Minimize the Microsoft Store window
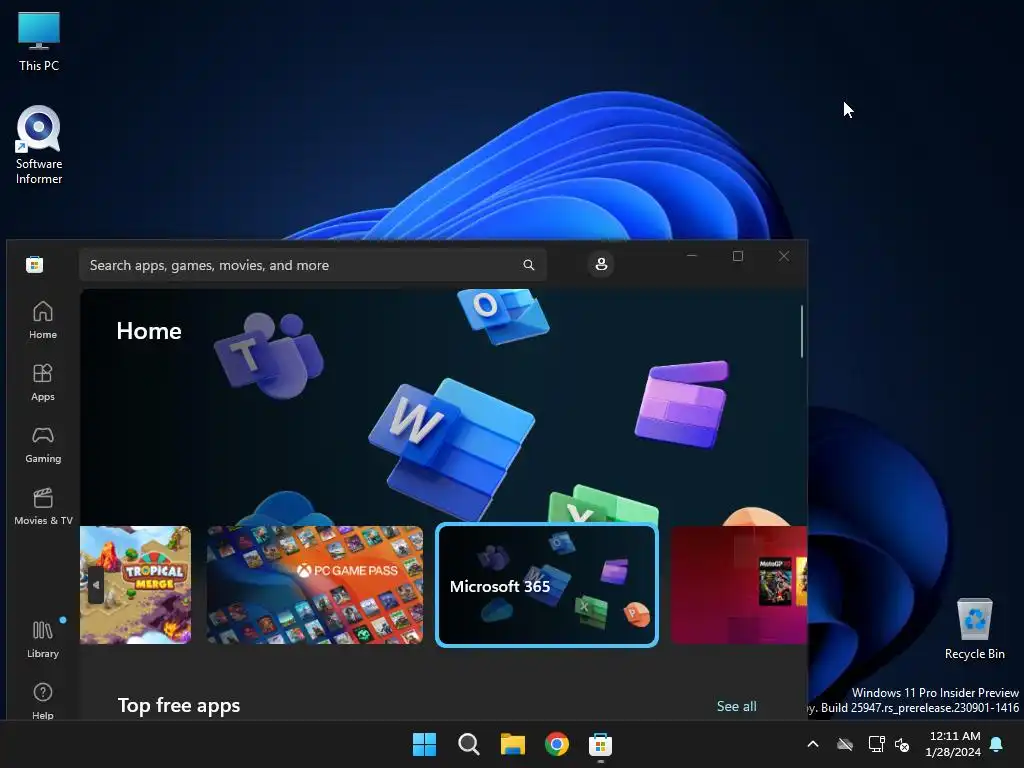 pyautogui.click(x=692, y=256)
